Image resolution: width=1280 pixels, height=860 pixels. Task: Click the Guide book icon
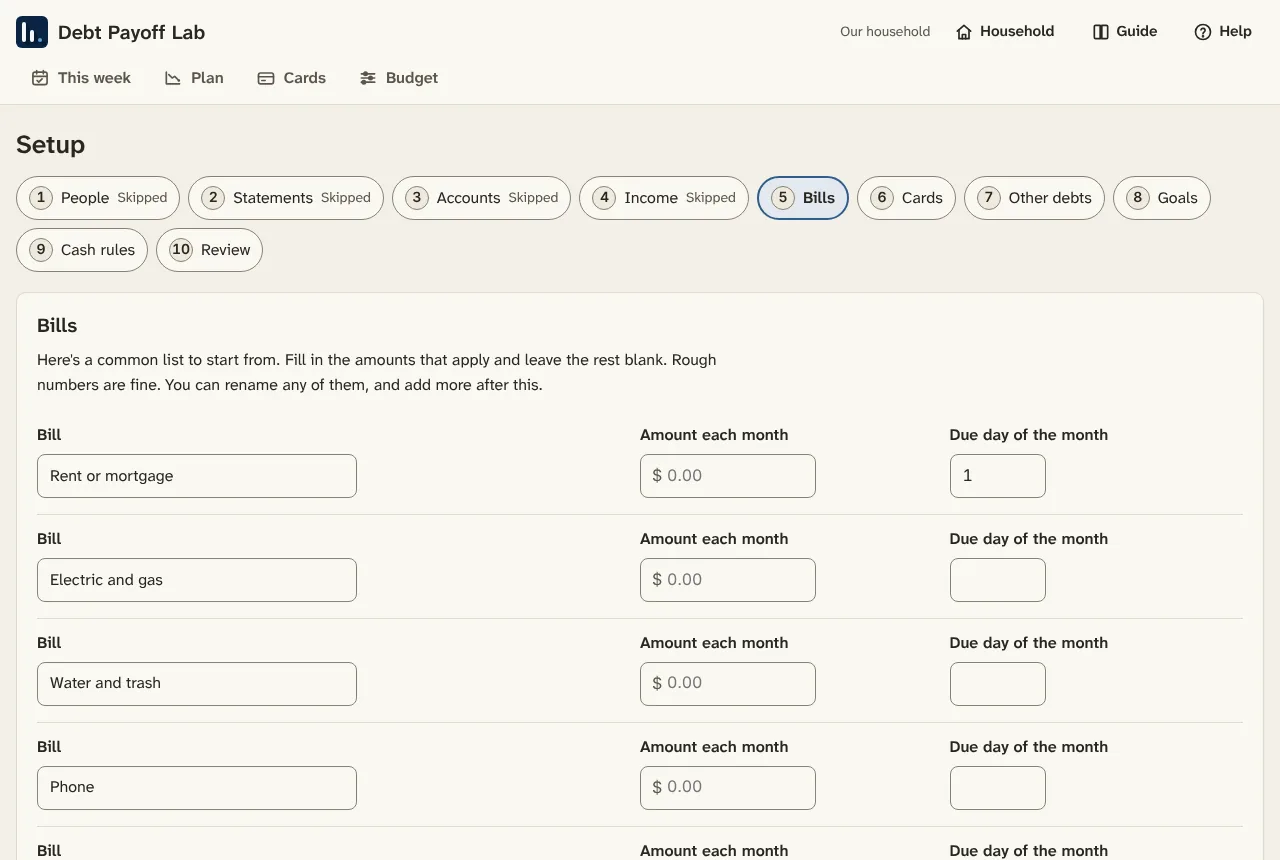pos(1101,32)
